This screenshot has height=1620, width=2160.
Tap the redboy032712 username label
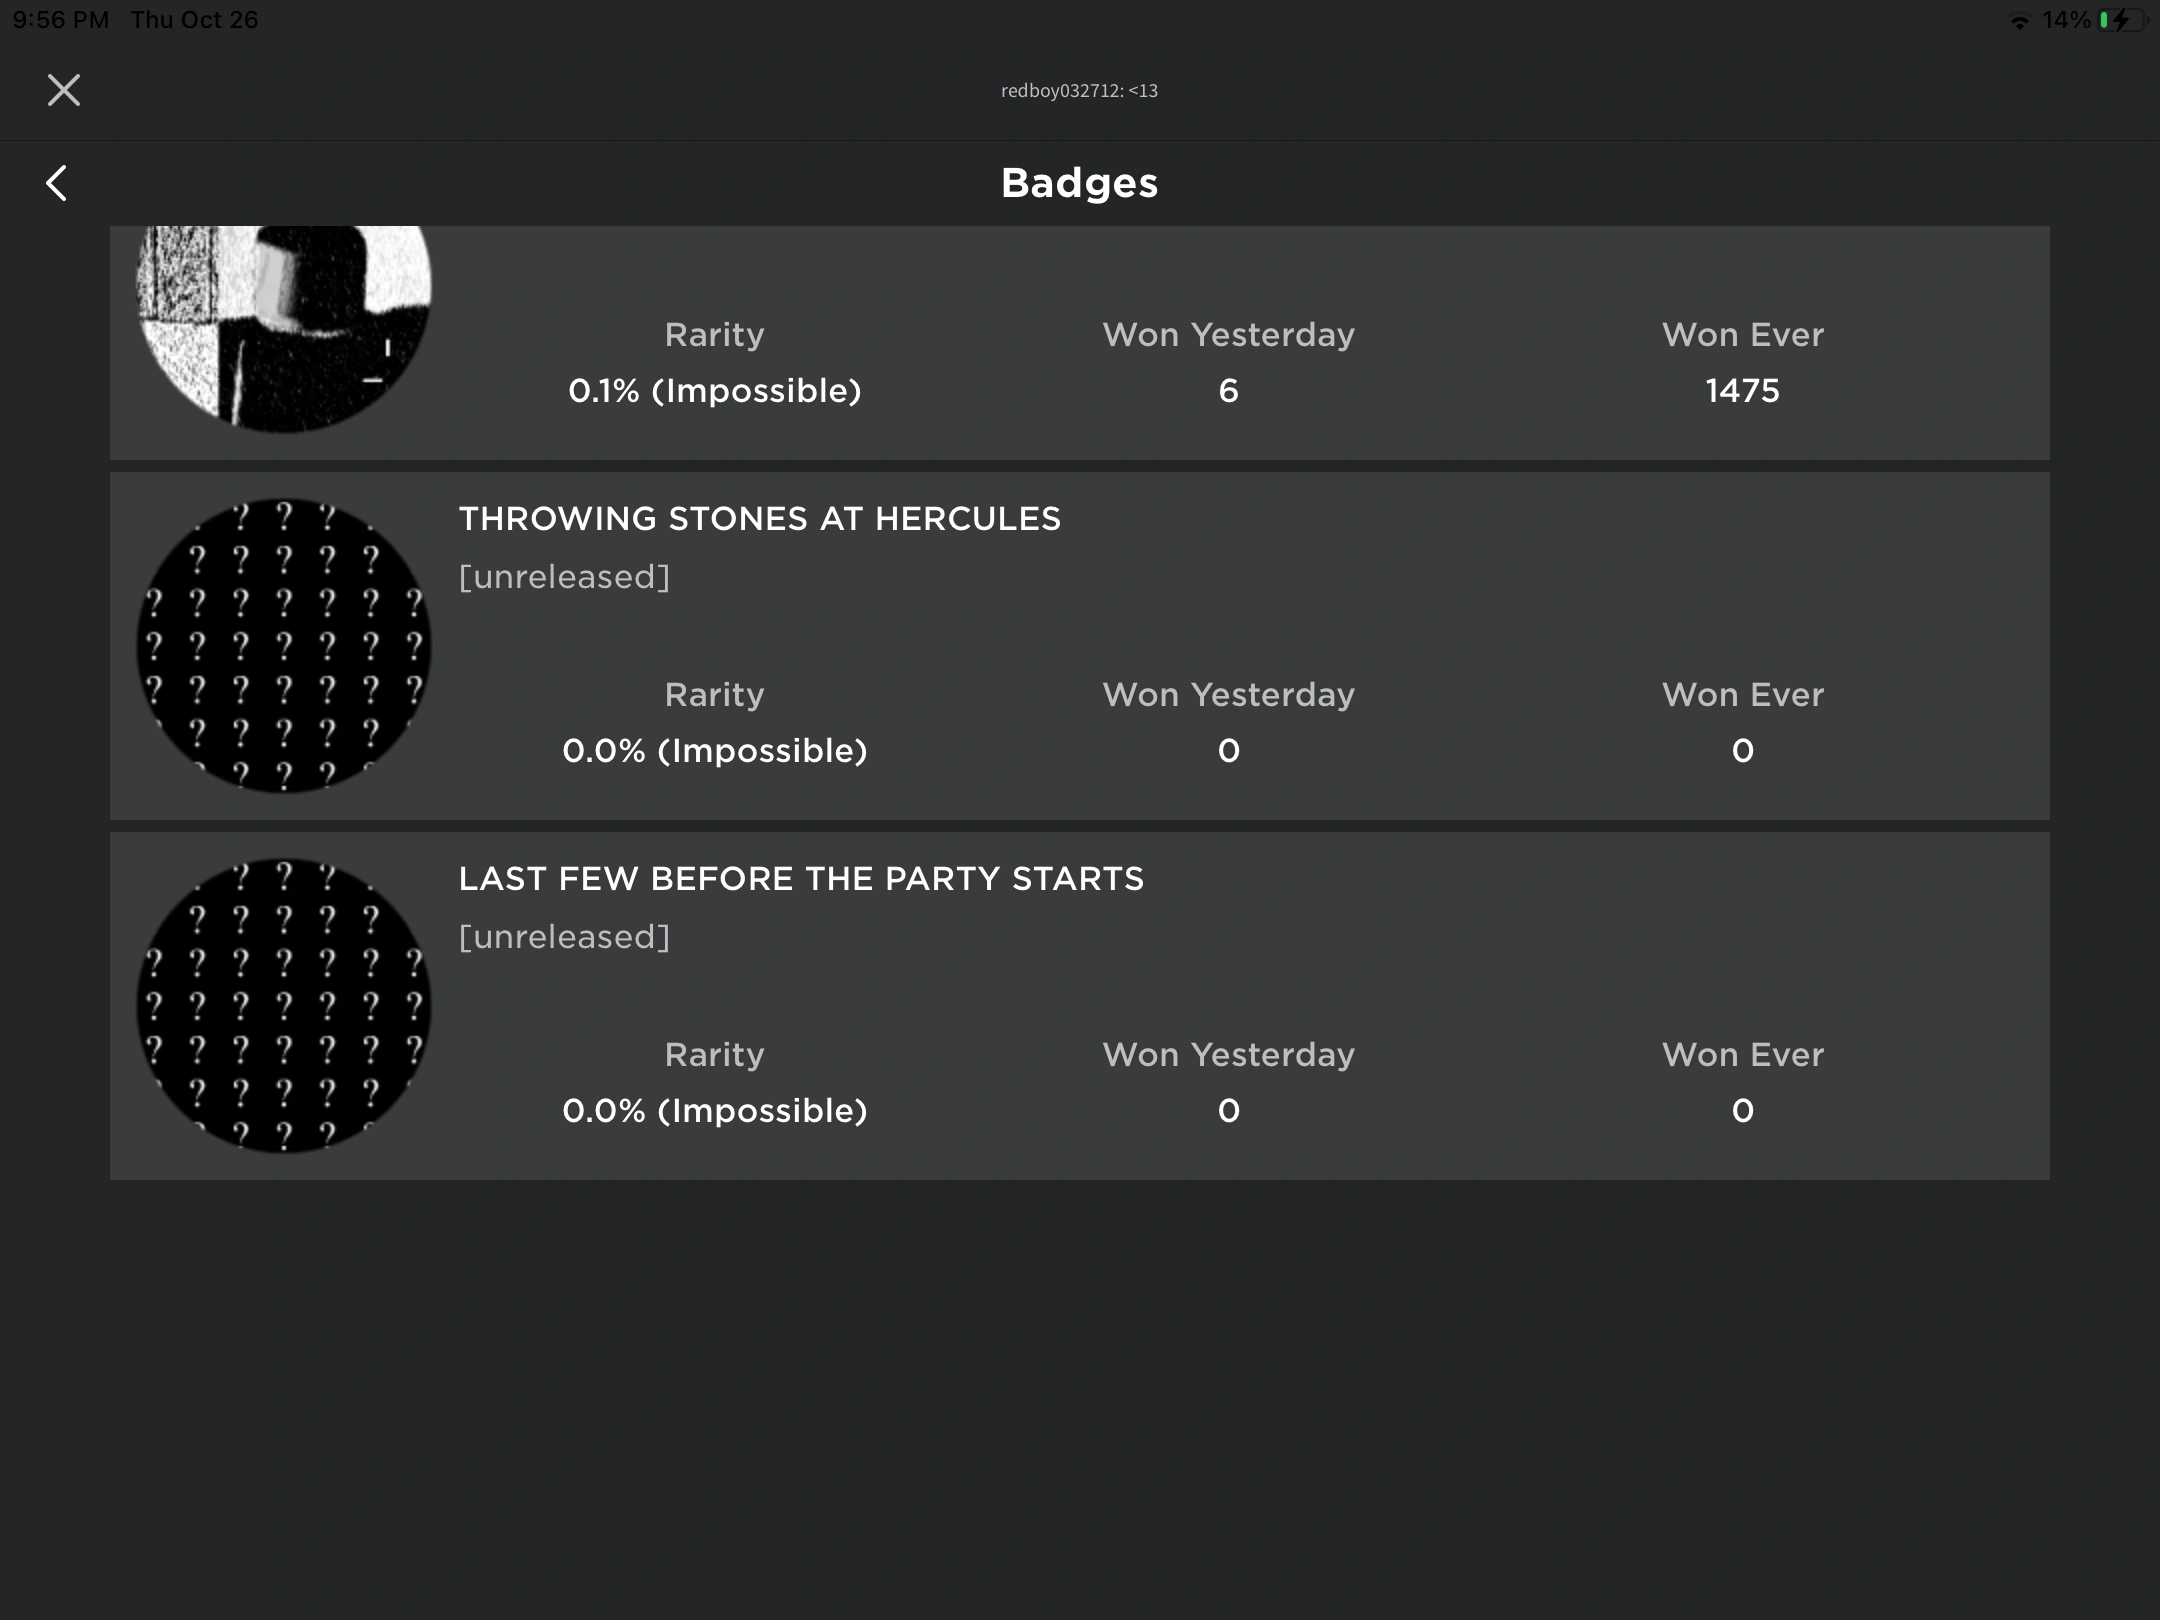coord(1078,90)
